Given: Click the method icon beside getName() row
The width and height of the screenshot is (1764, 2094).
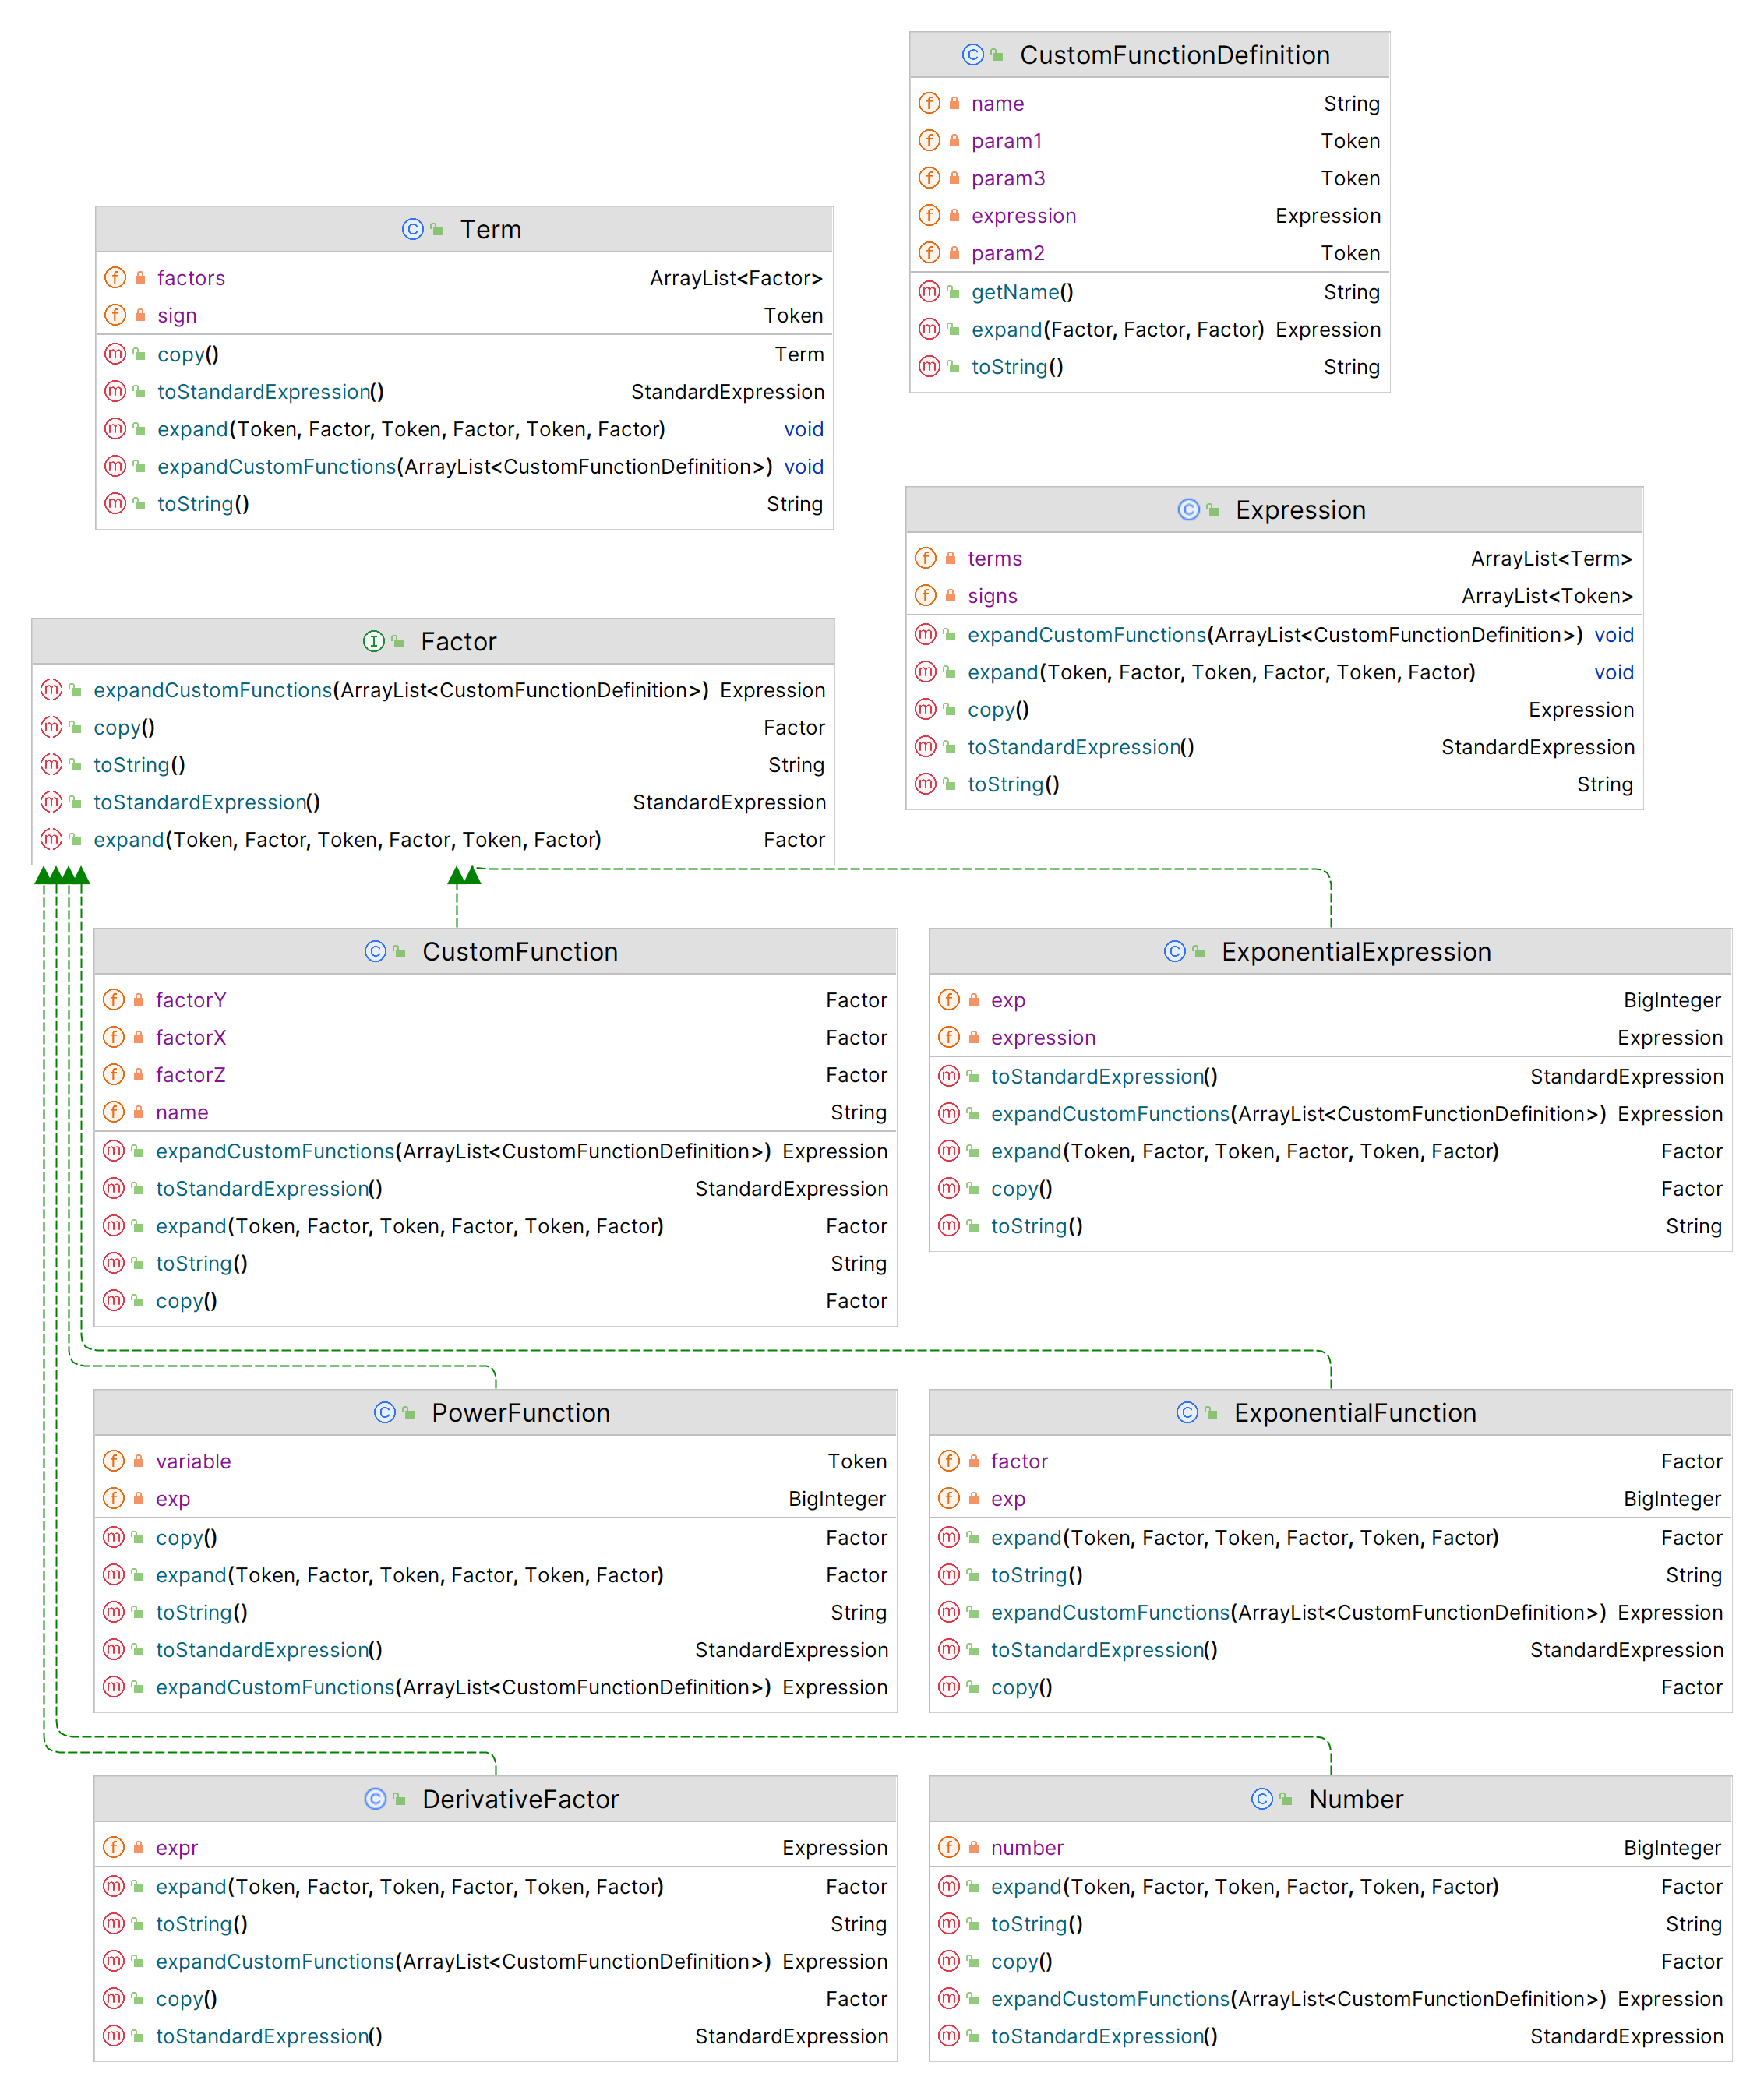Looking at the screenshot, I should (x=929, y=292).
